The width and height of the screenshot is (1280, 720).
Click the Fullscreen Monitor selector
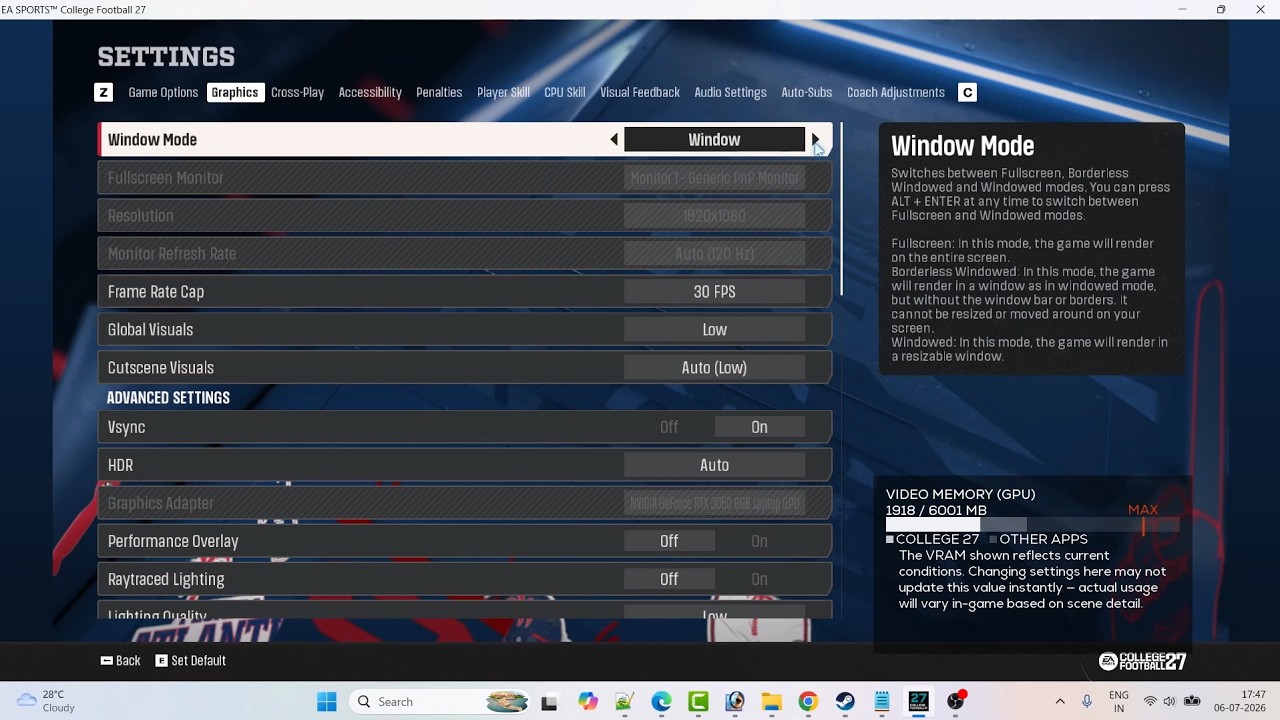click(x=714, y=178)
